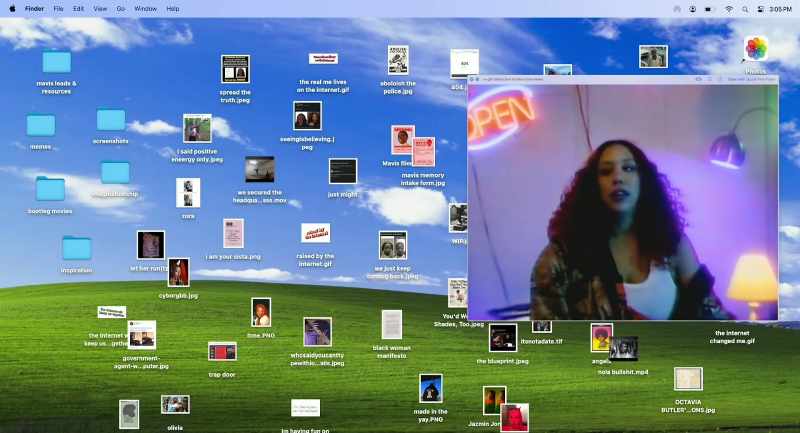The width and height of the screenshot is (800, 433).
Task: Open Spotlight search magnifier icon
Action: 745,9
